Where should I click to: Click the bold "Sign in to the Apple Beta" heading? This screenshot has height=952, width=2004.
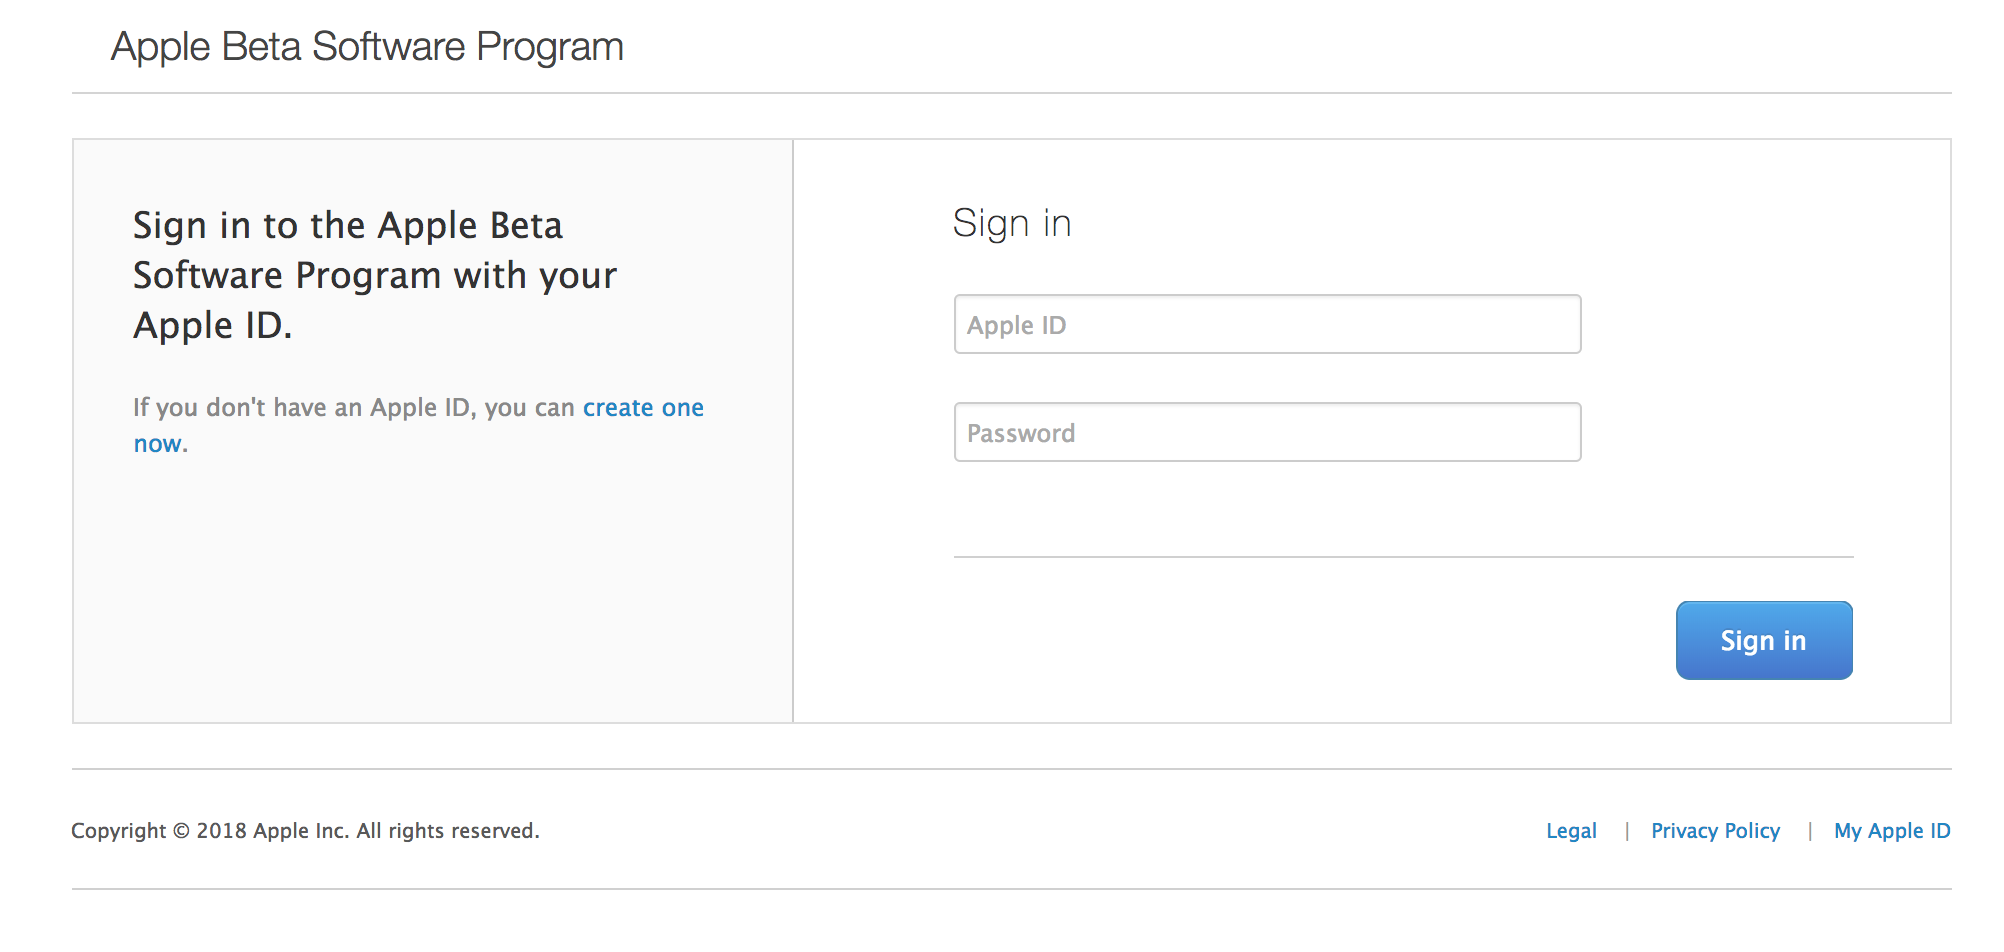348,226
